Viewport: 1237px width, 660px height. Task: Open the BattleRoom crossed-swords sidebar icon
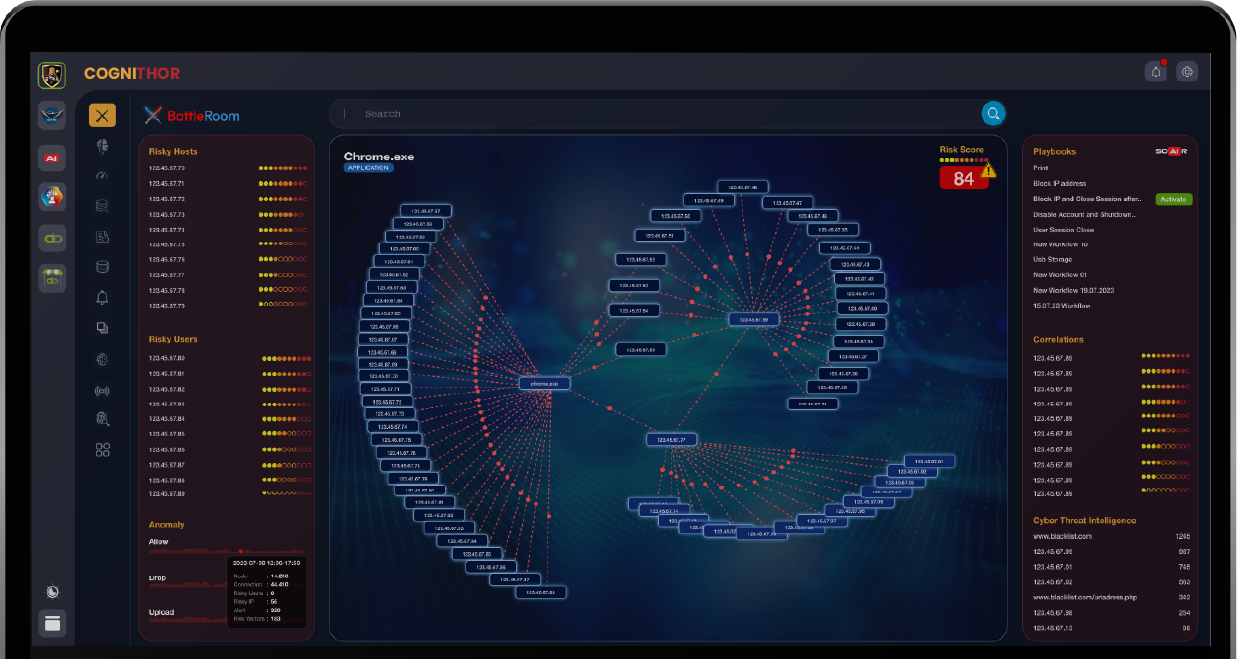click(102, 115)
